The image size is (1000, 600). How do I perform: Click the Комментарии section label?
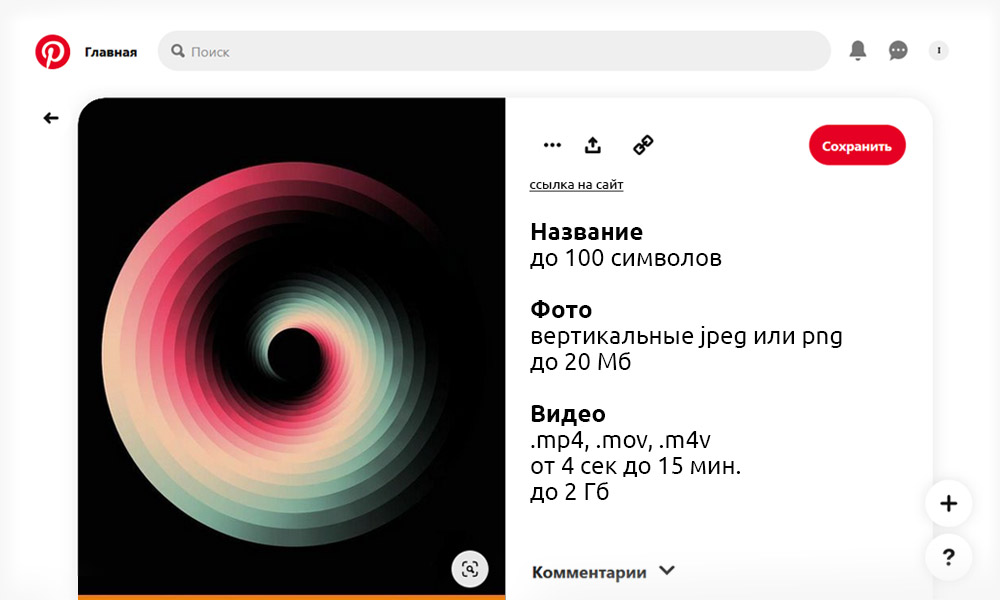(589, 573)
